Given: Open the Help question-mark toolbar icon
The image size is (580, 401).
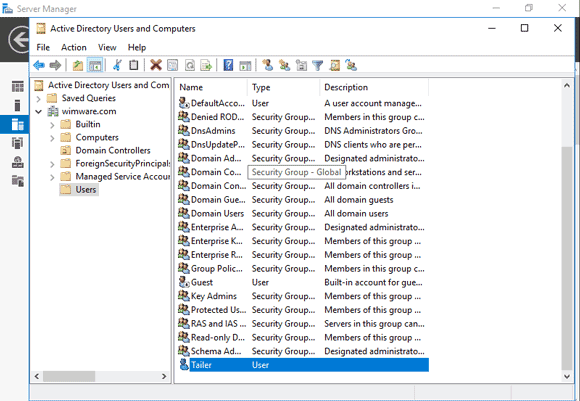Looking at the screenshot, I should (x=228, y=65).
